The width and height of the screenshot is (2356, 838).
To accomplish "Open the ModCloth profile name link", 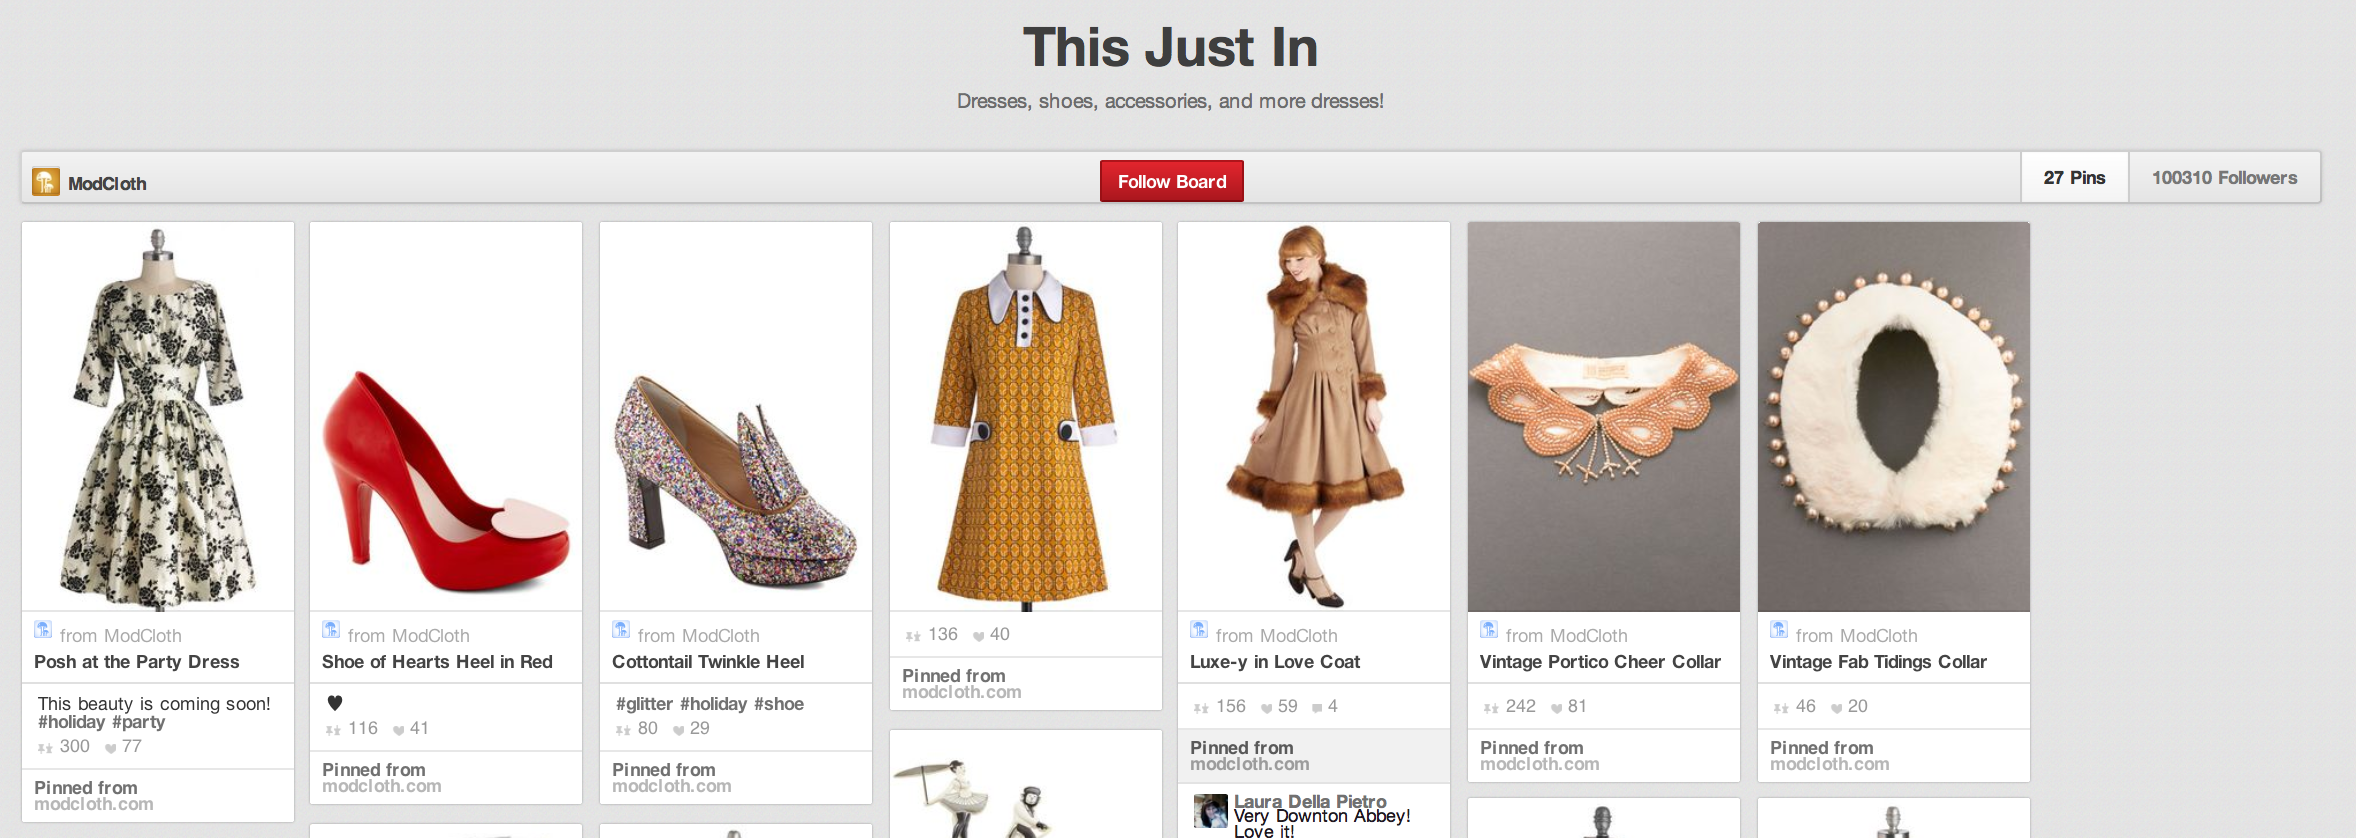I will tap(107, 183).
